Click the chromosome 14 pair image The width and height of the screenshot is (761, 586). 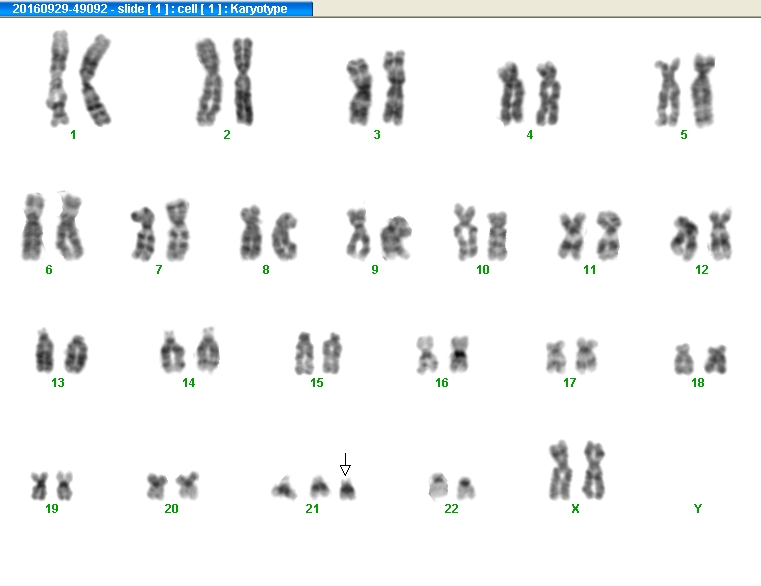click(190, 351)
